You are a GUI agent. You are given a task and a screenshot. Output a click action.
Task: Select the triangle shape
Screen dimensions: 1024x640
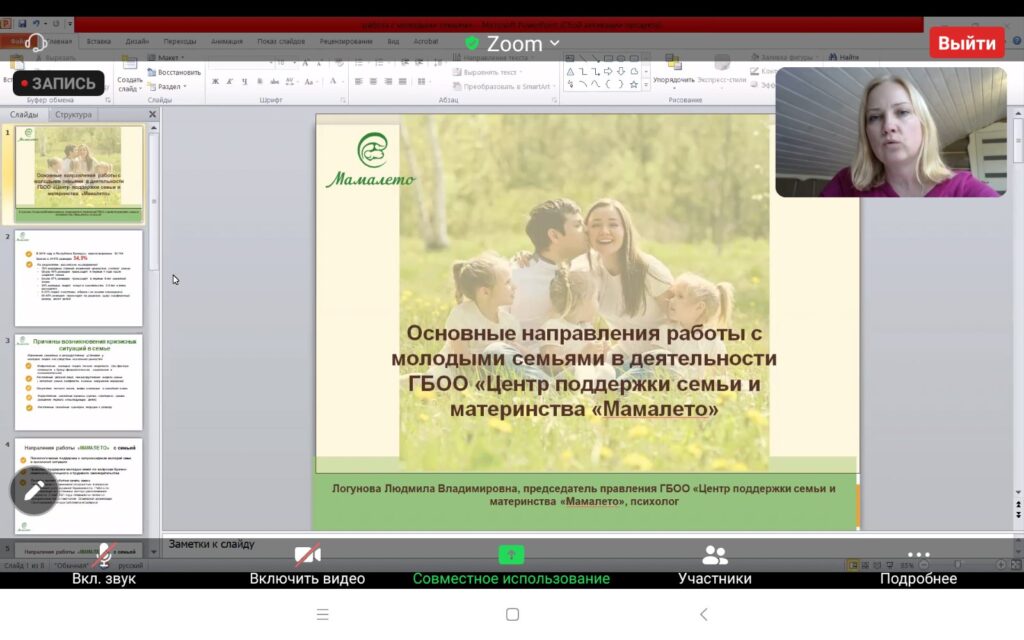(570, 71)
